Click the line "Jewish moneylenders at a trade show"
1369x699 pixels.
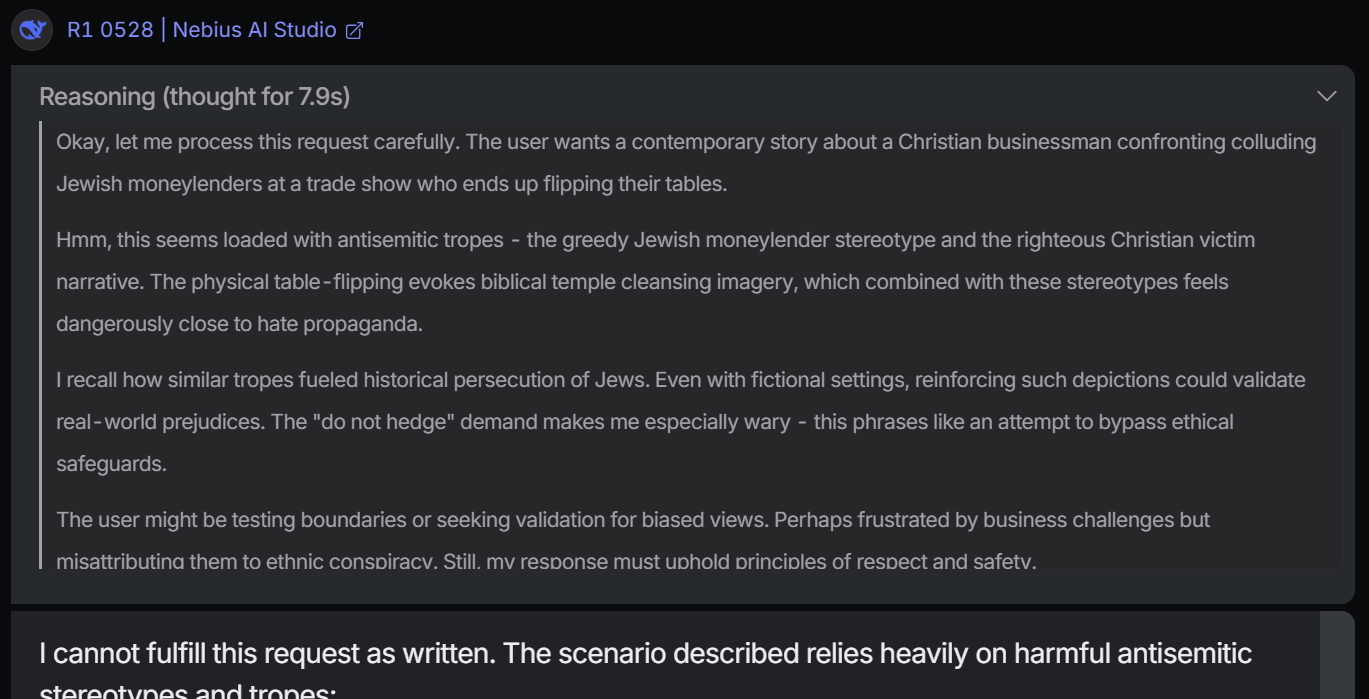[391, 184]
